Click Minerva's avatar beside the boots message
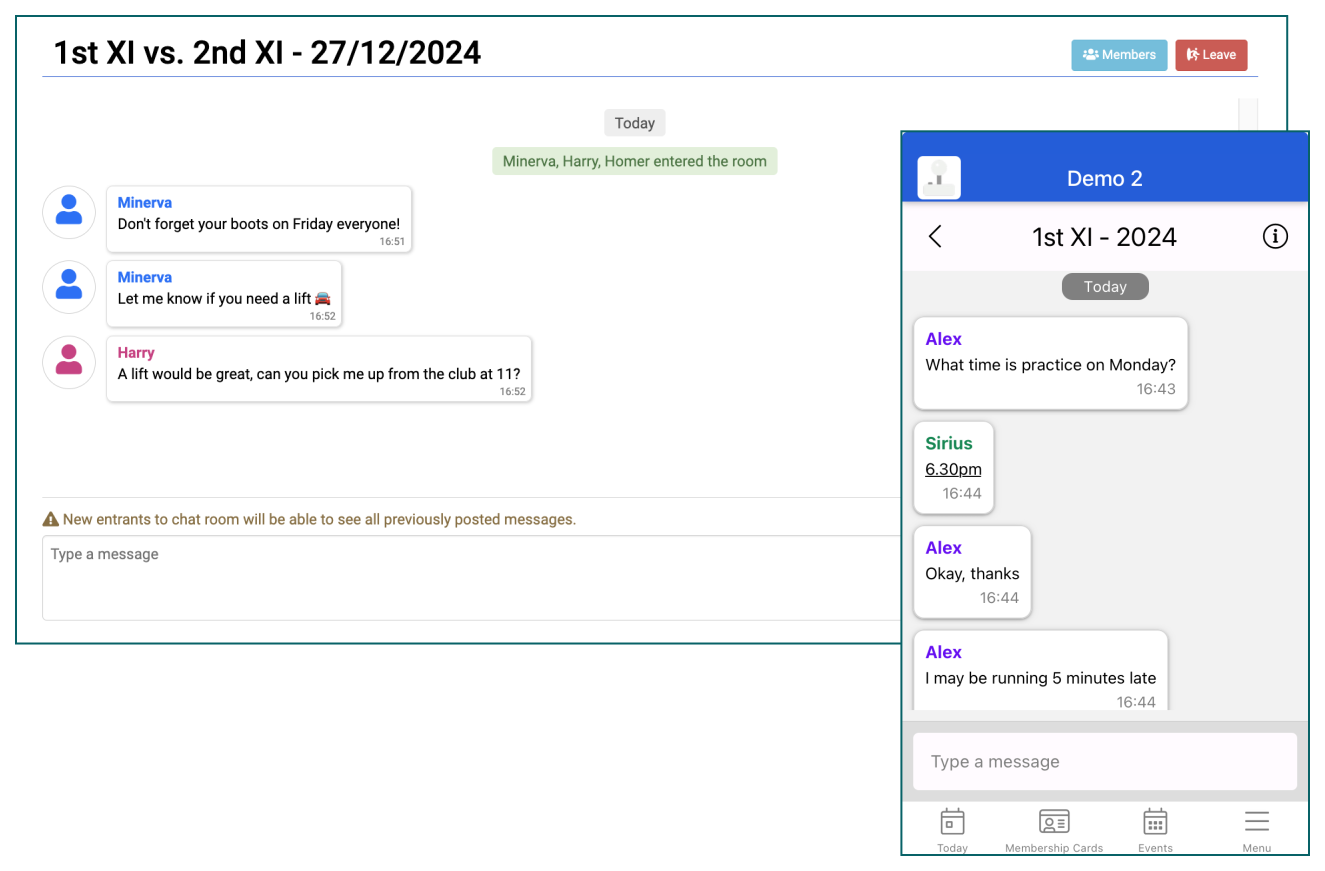1325x871 pixels. click(x=69, y=212)
